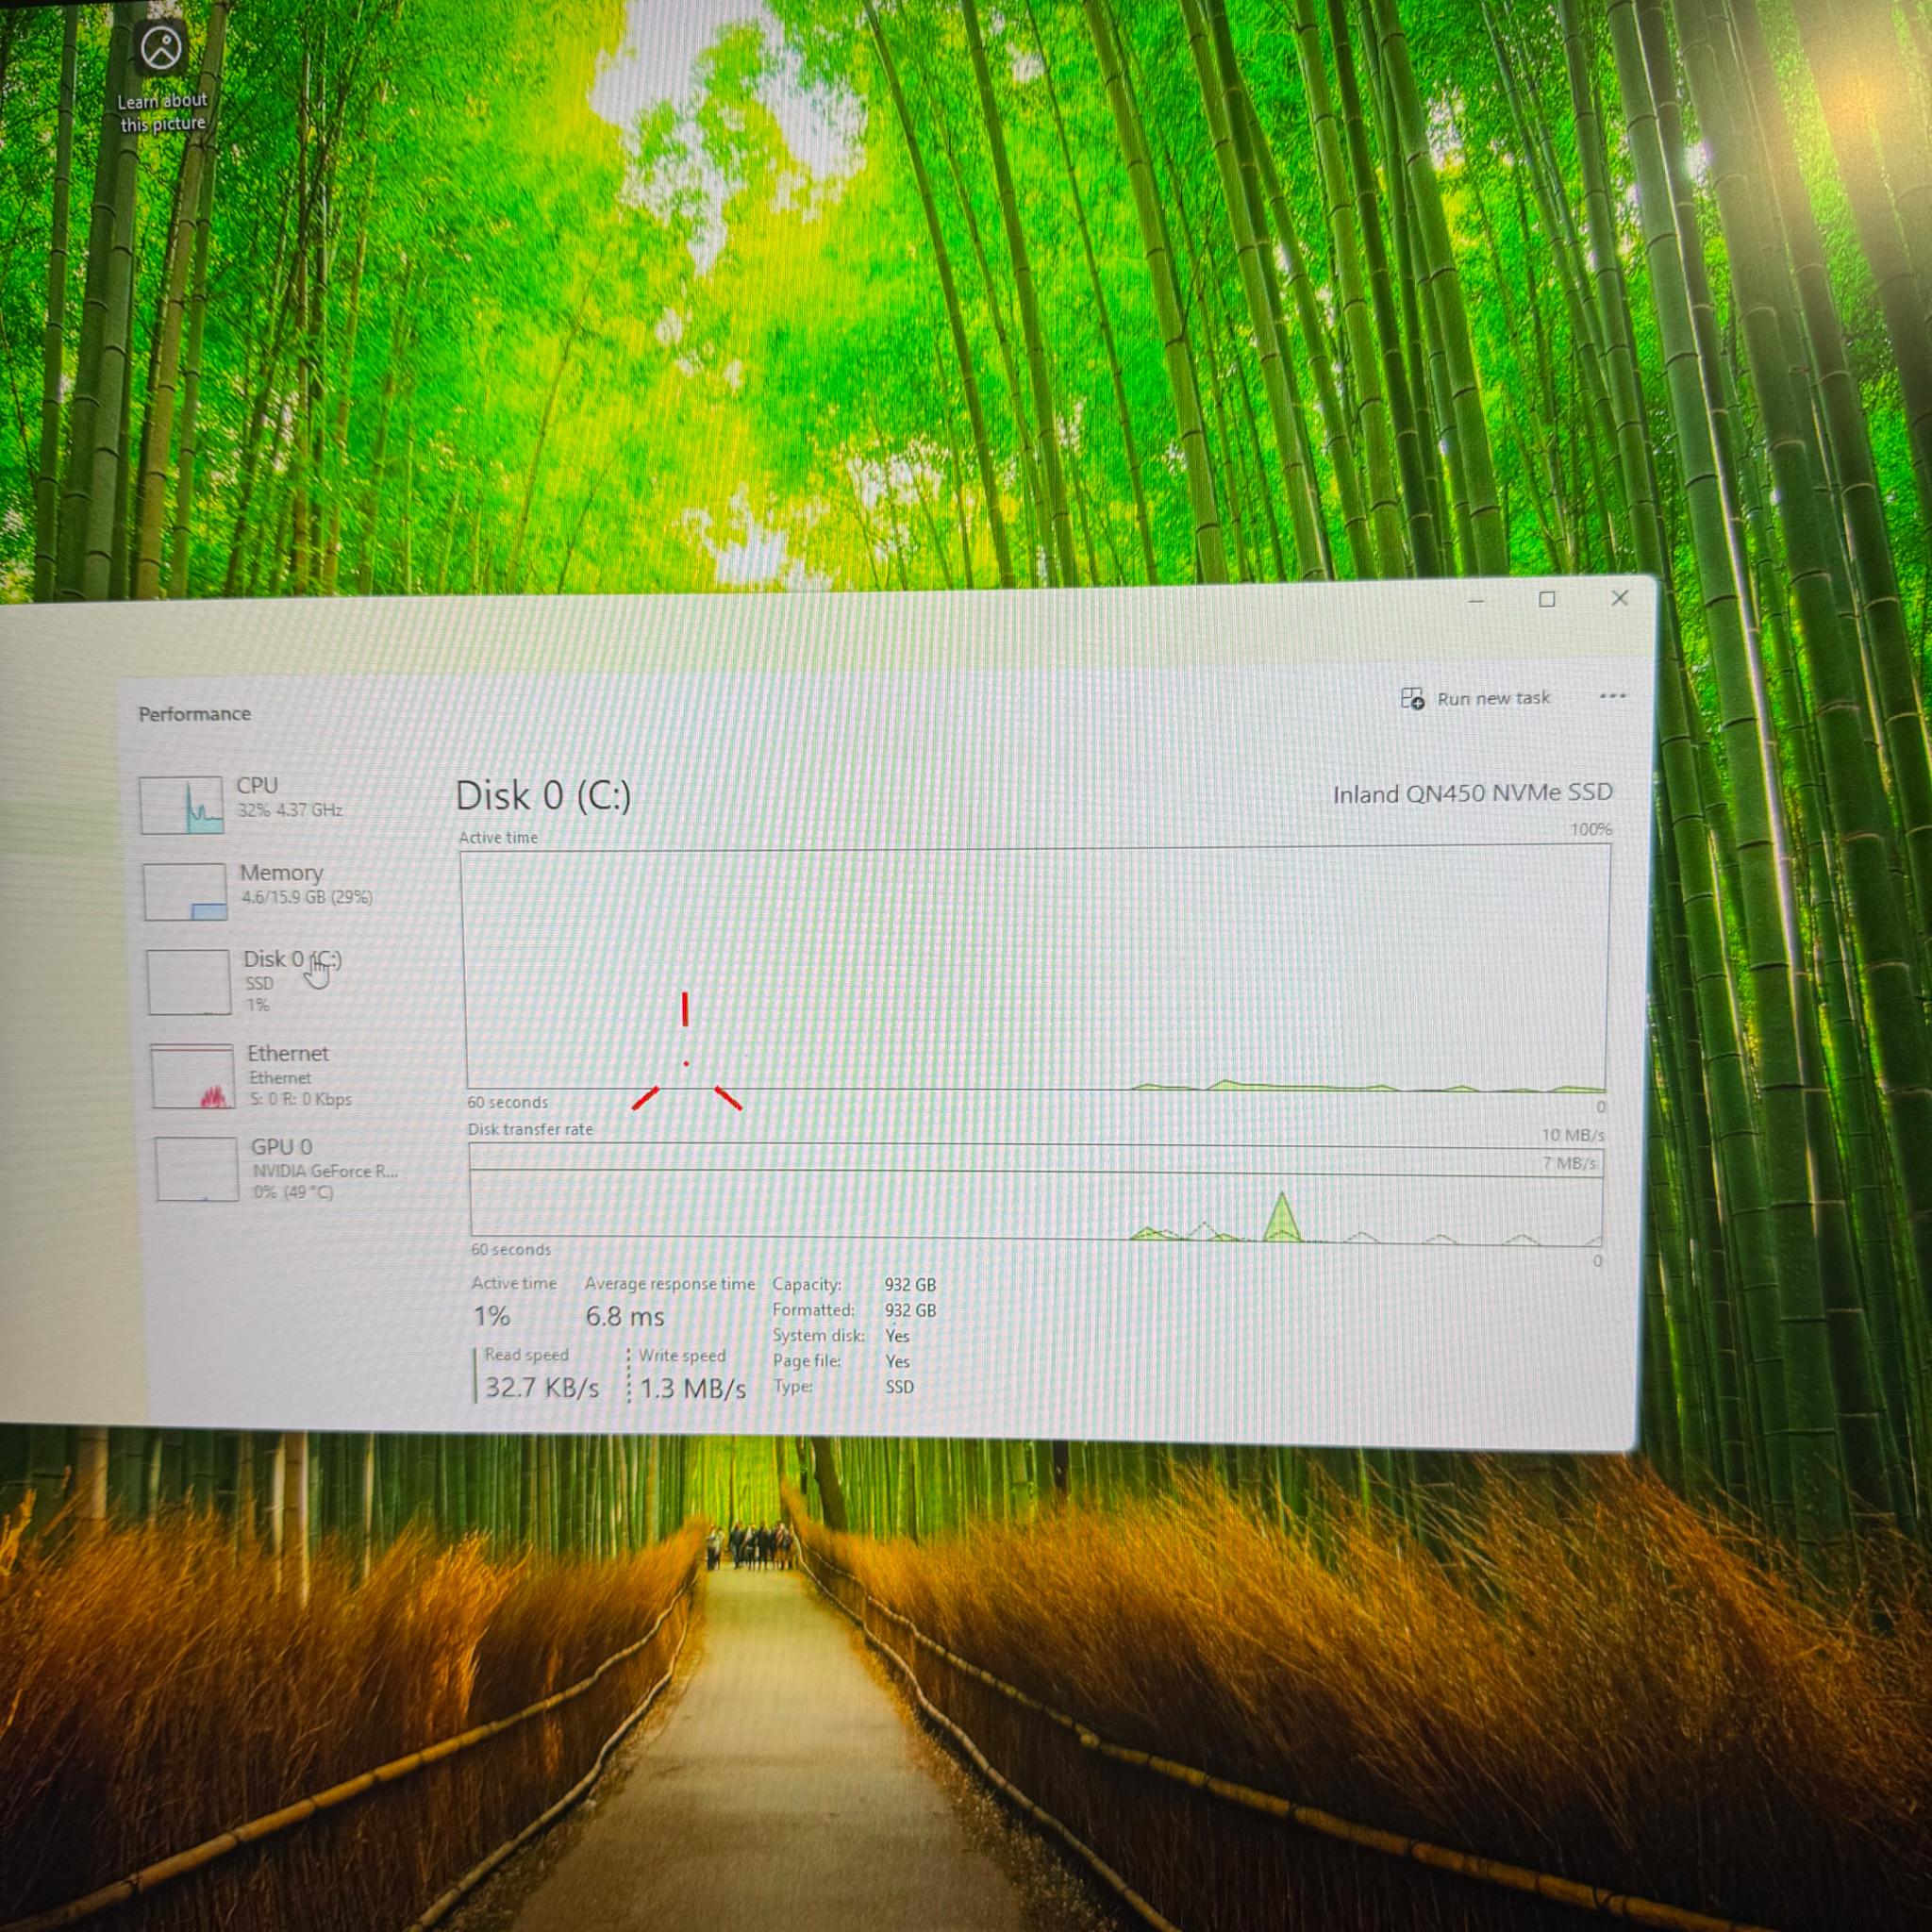Viewport: 1932px width, 1932px height.
Task: Click the 1% active time value
Action: point(491,1316)
